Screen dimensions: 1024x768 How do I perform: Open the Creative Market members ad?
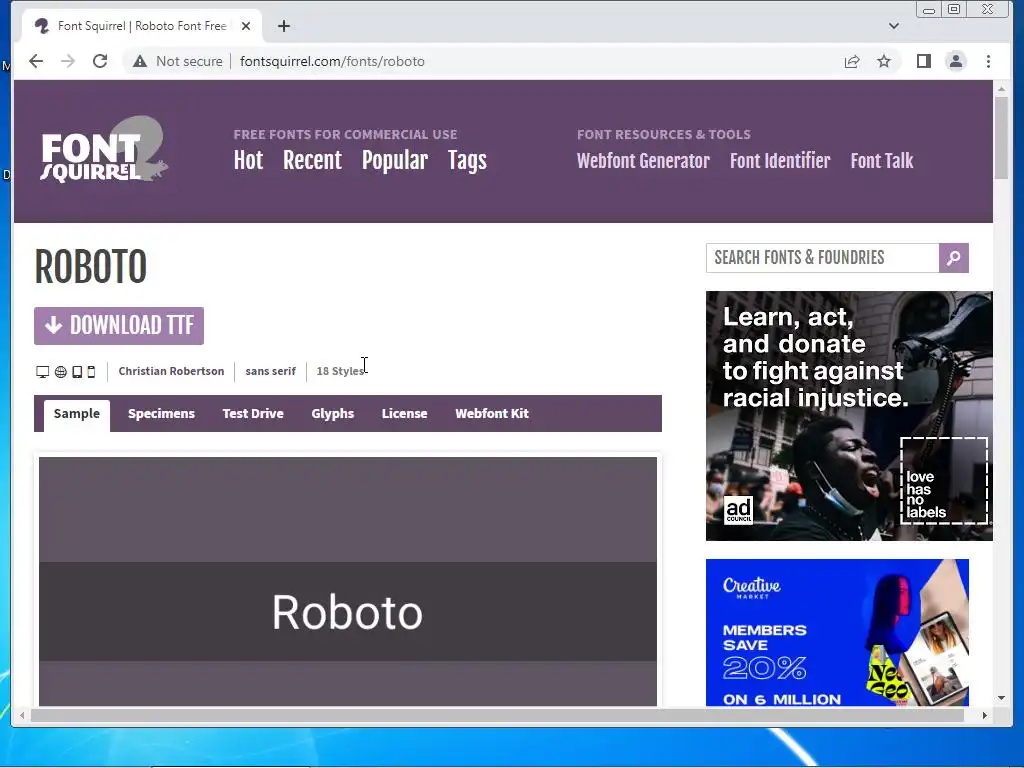tap(837, 632)
